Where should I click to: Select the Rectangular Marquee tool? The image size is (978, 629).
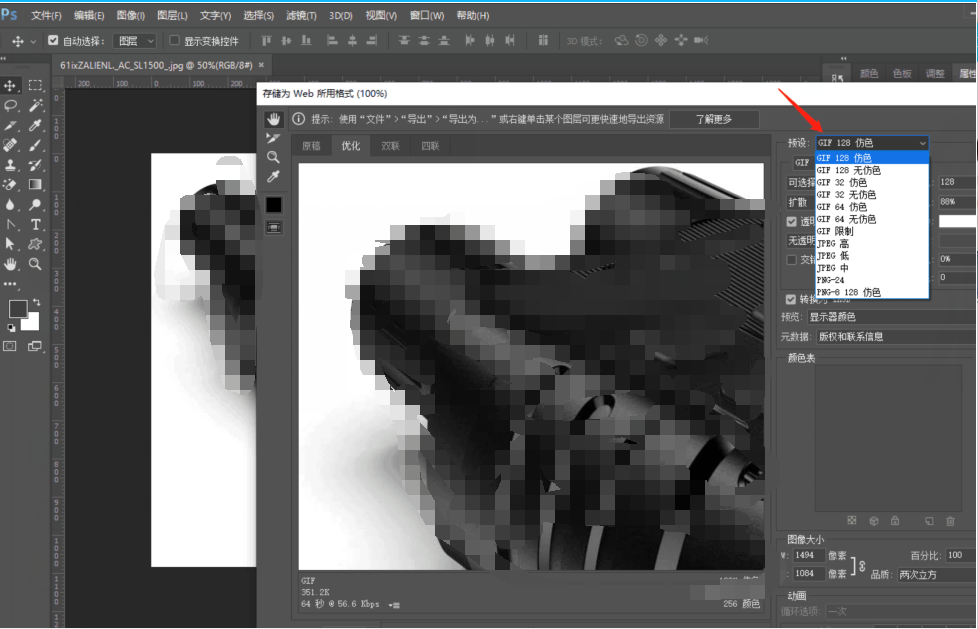tap(35, 86)
